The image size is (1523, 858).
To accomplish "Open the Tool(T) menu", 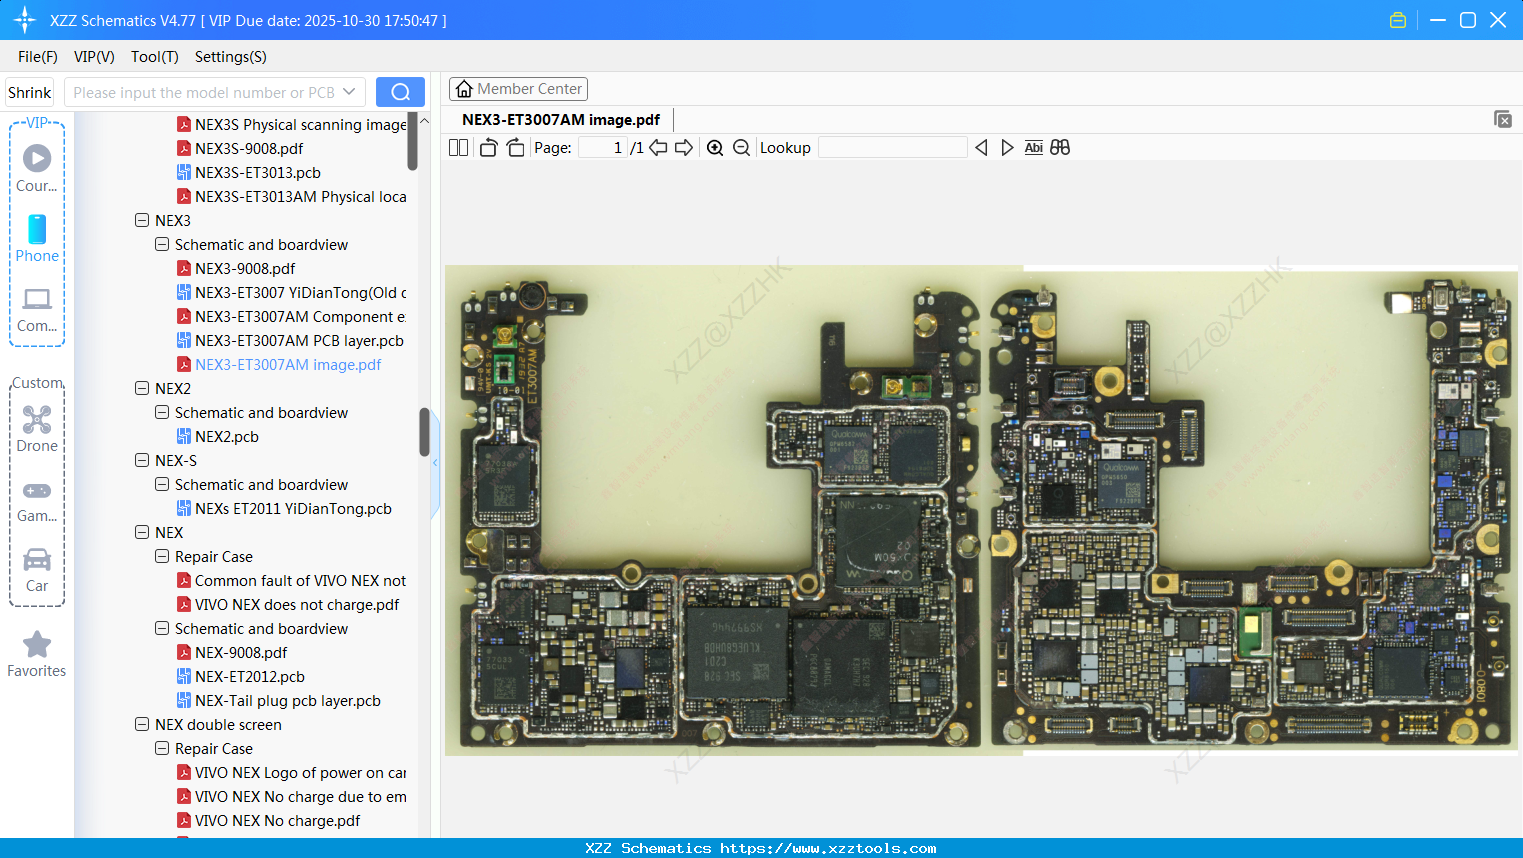I will (154, 57).
